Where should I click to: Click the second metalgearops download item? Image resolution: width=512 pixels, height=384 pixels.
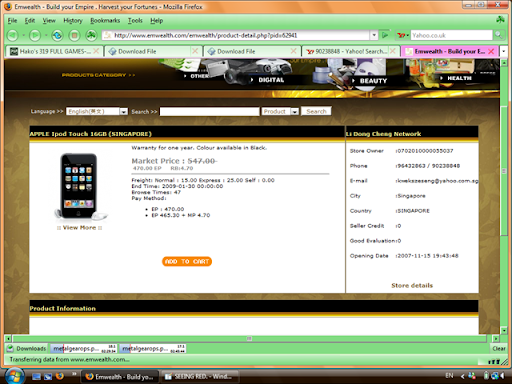[153, 348]
